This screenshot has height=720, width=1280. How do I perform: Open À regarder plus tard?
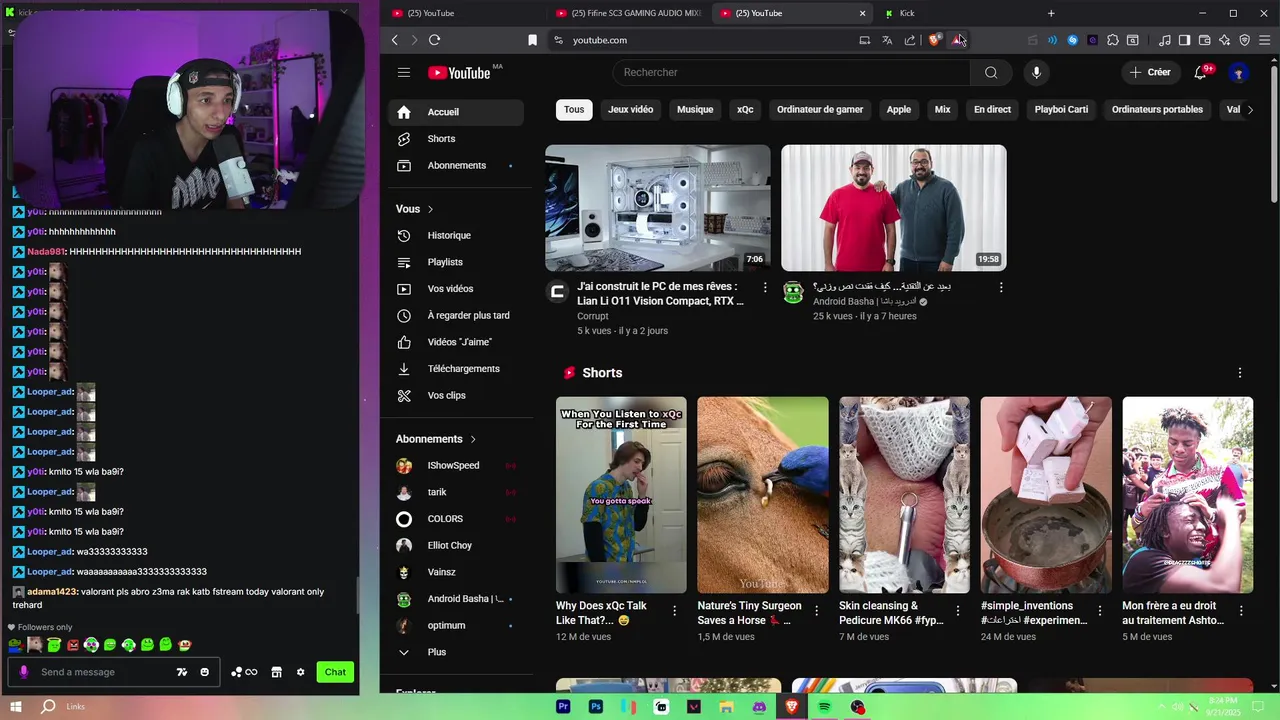click(x=455, y=316)
